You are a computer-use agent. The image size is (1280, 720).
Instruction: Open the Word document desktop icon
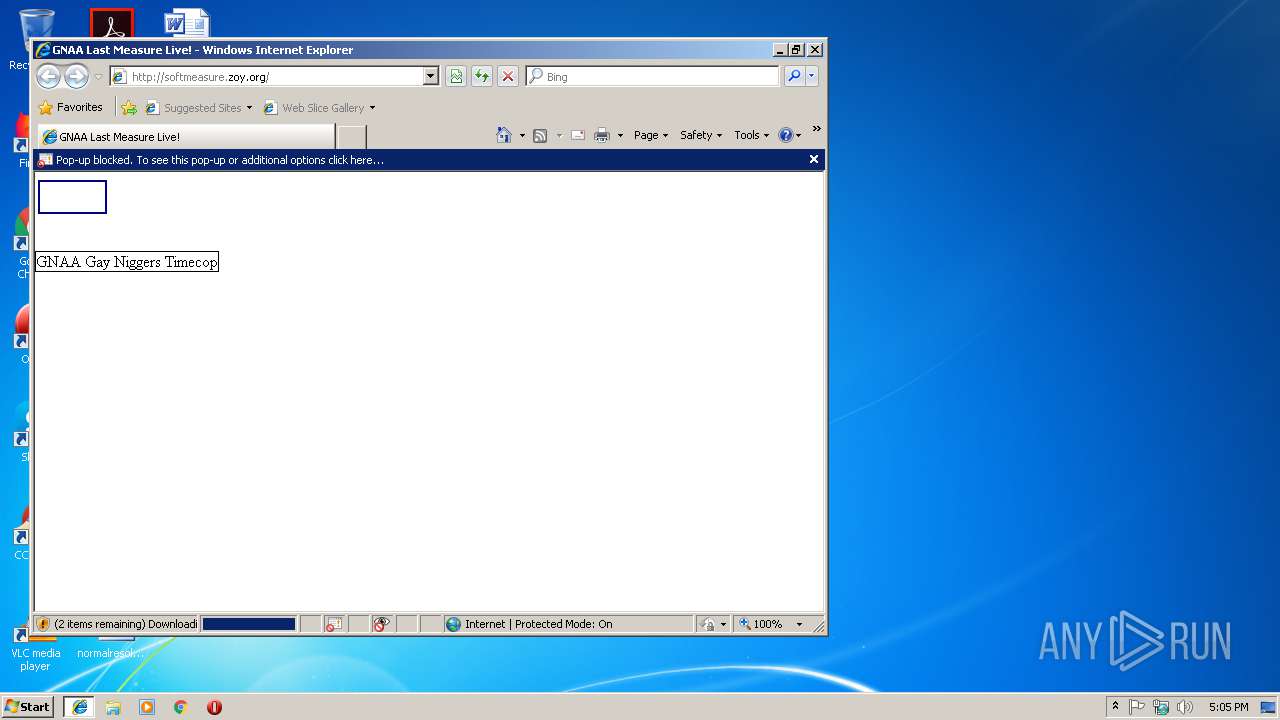pos(187,22)
